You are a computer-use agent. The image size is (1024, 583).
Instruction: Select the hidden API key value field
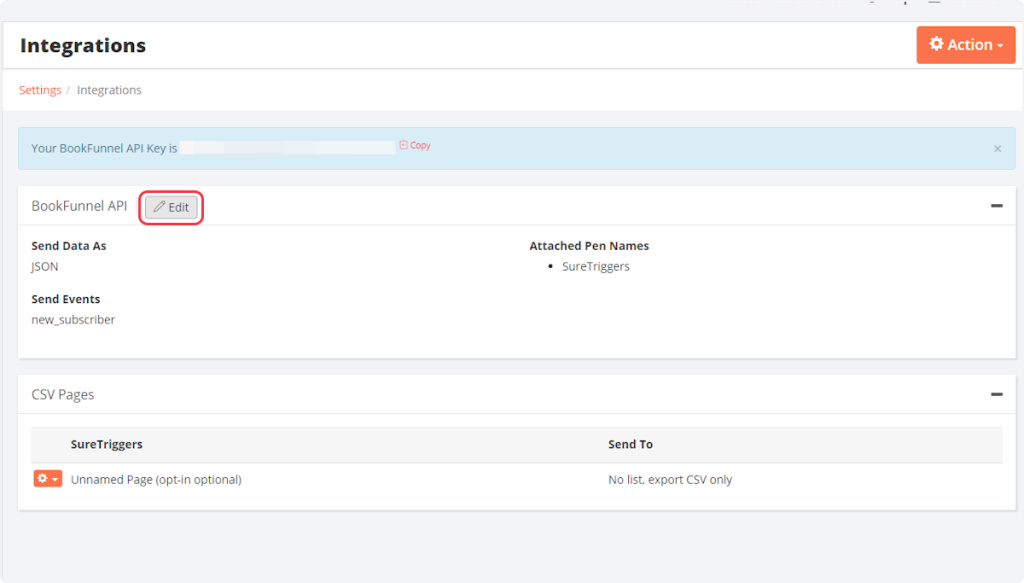[x=288, y=148]
